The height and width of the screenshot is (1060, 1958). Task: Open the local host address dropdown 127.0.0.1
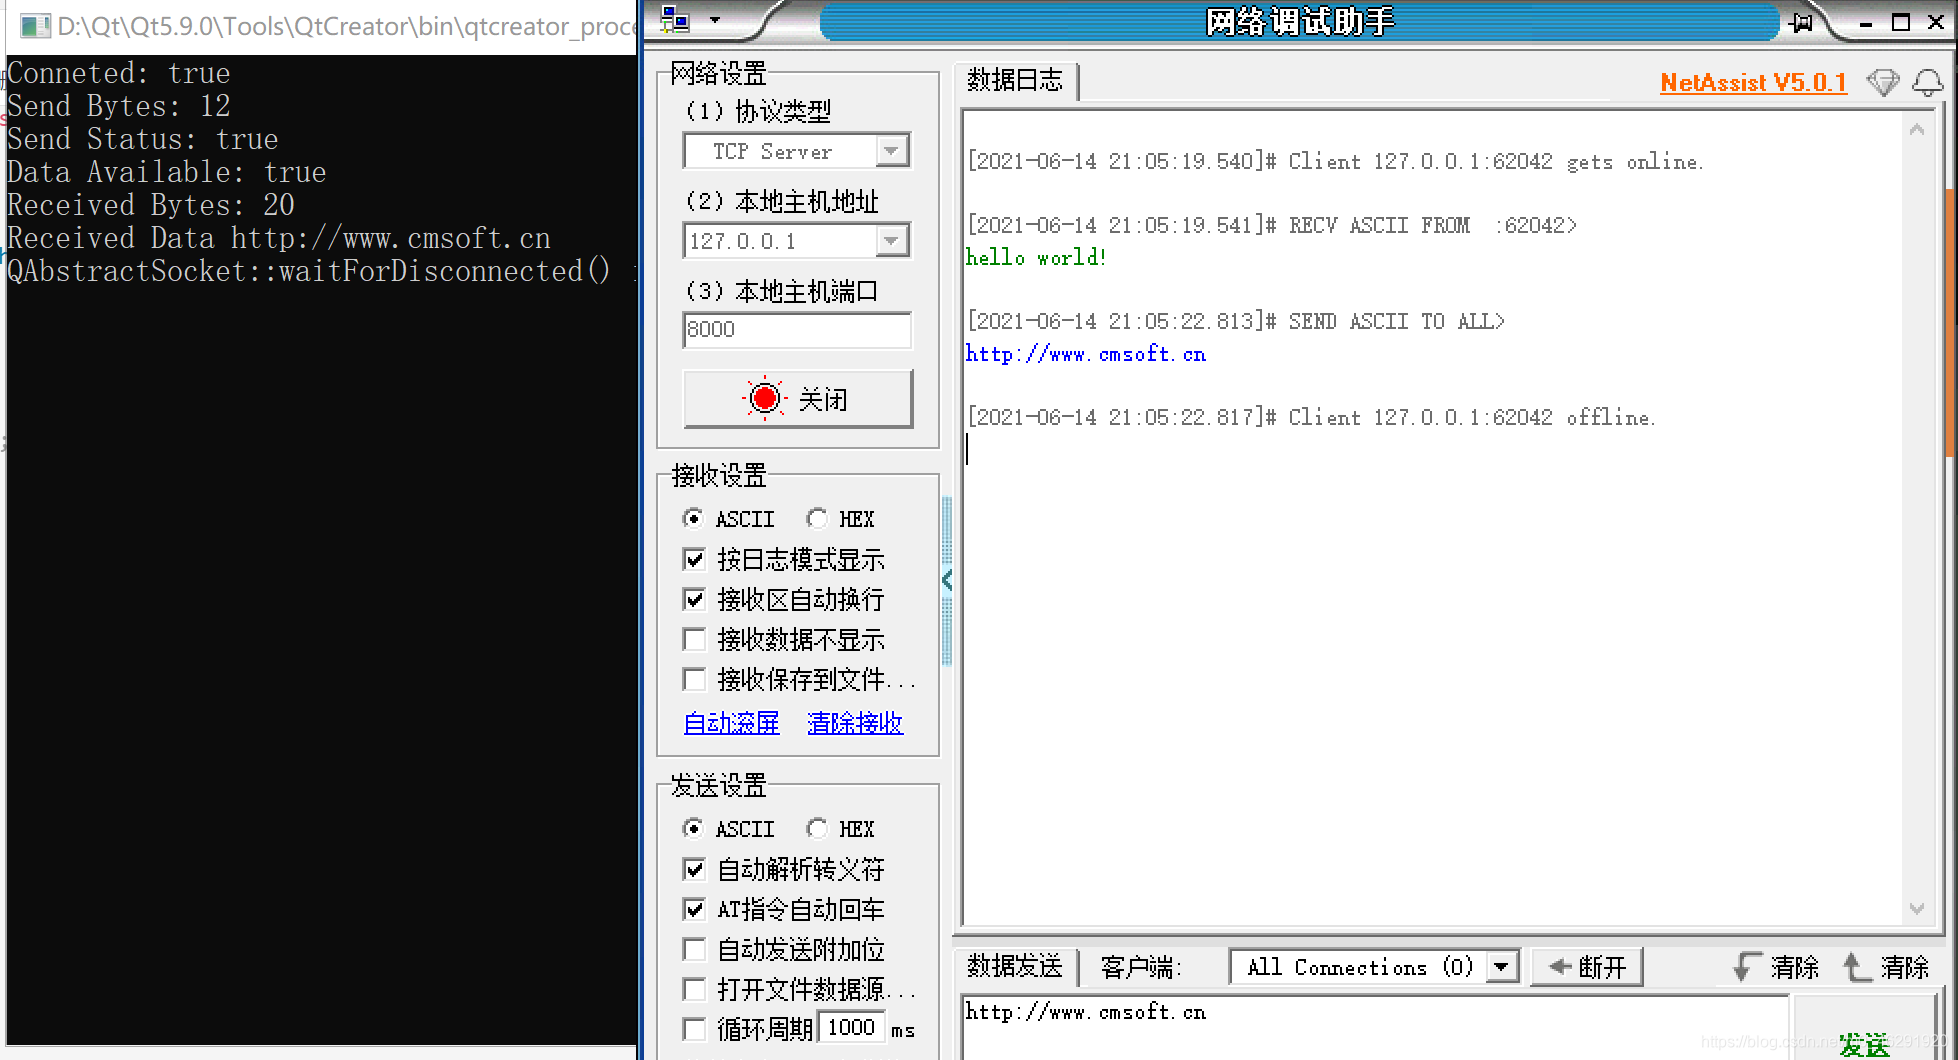click(891, 241)
